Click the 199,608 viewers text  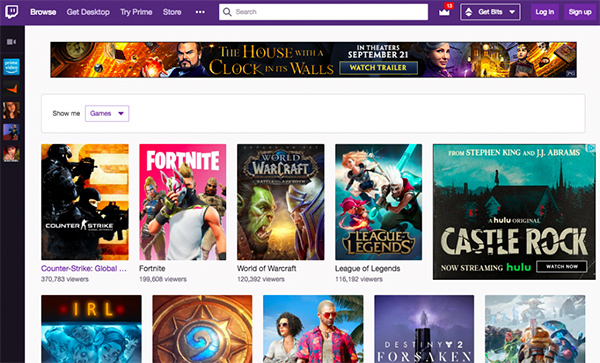coord(163,279)
